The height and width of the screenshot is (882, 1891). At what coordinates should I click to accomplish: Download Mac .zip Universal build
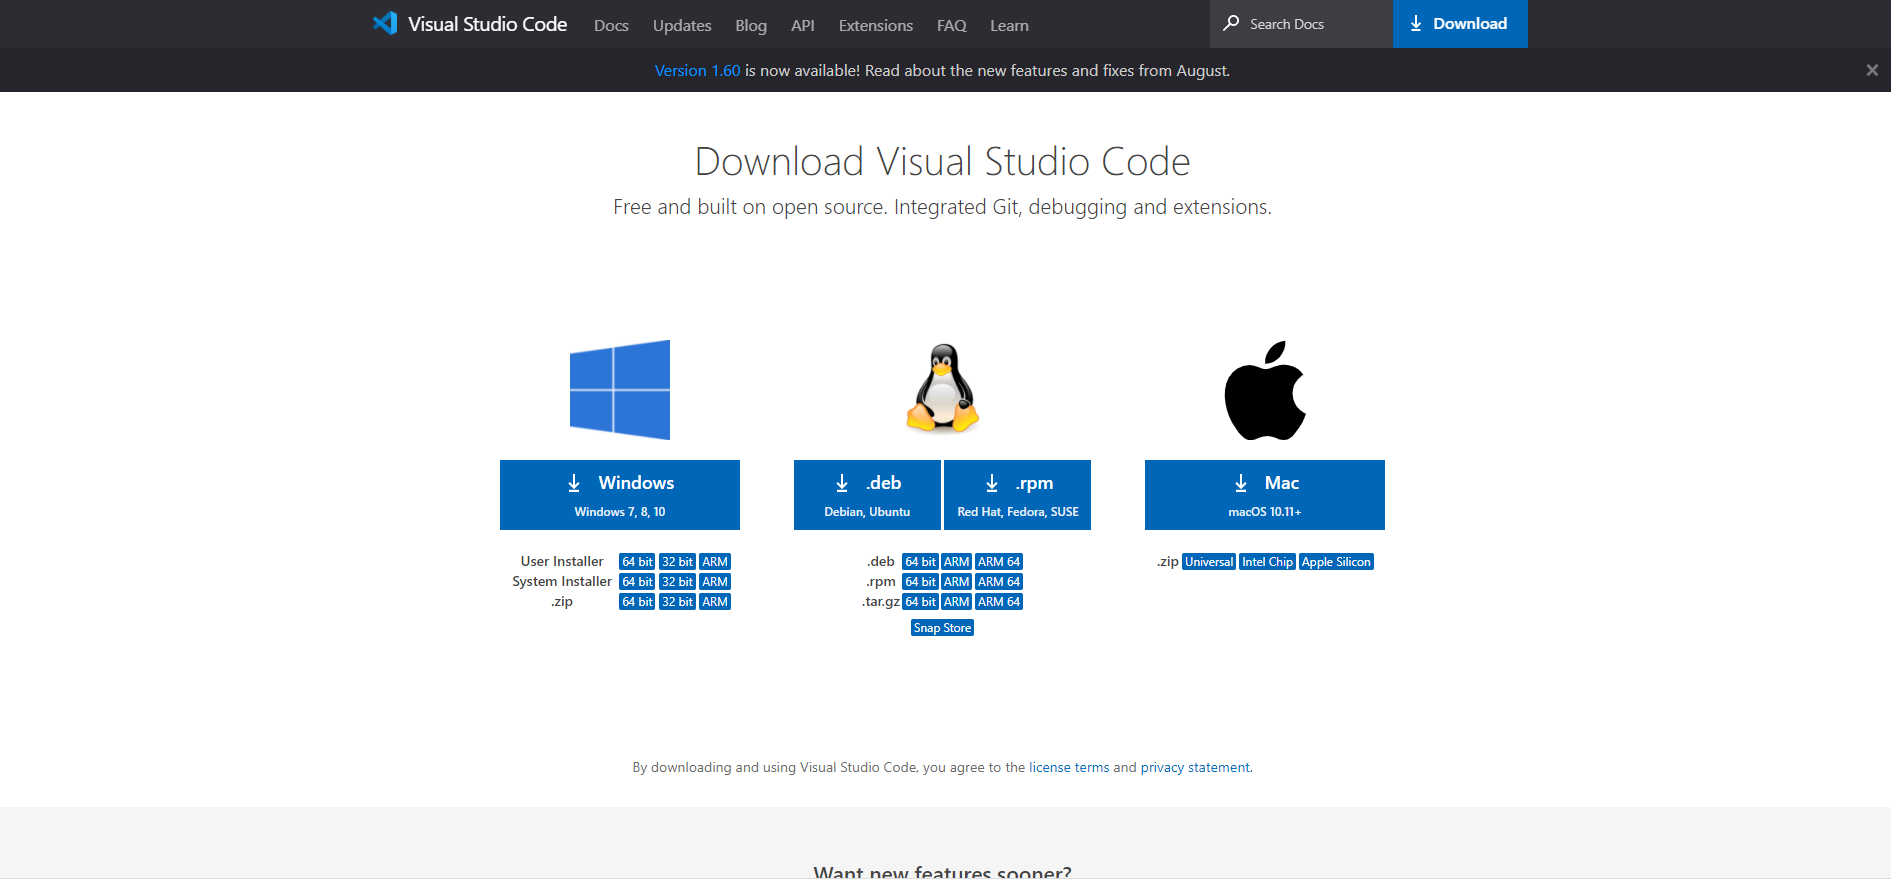tap(1209, 562)
